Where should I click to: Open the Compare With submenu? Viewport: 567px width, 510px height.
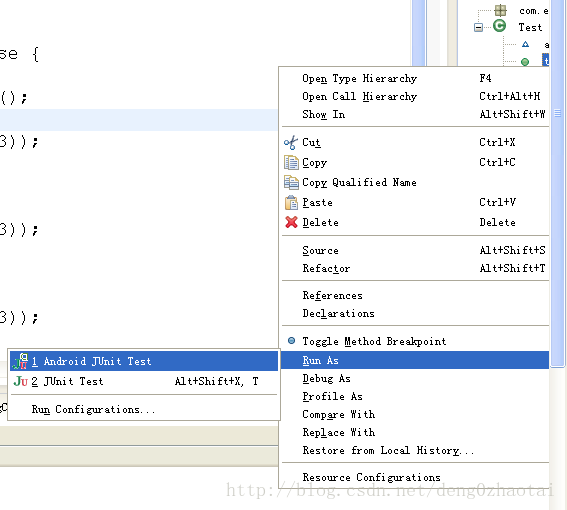pos(415,415)
